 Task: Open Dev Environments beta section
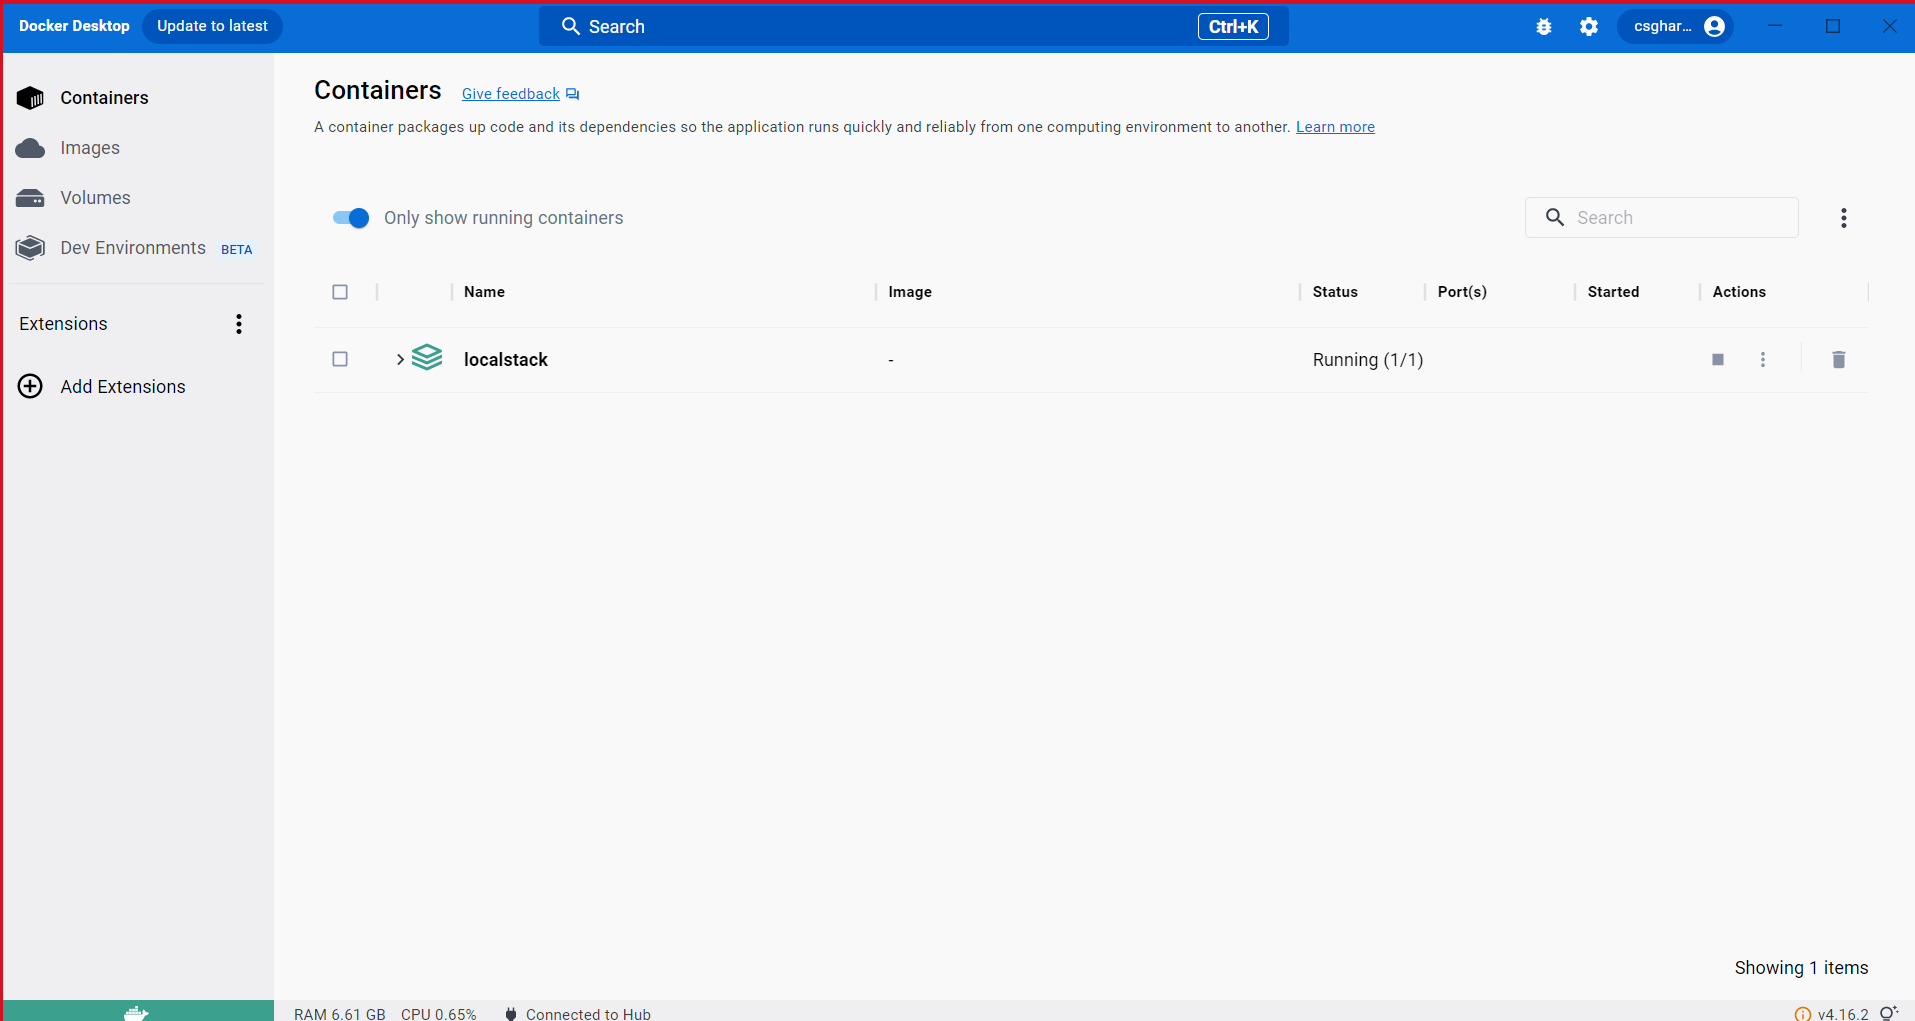point(138,248)
